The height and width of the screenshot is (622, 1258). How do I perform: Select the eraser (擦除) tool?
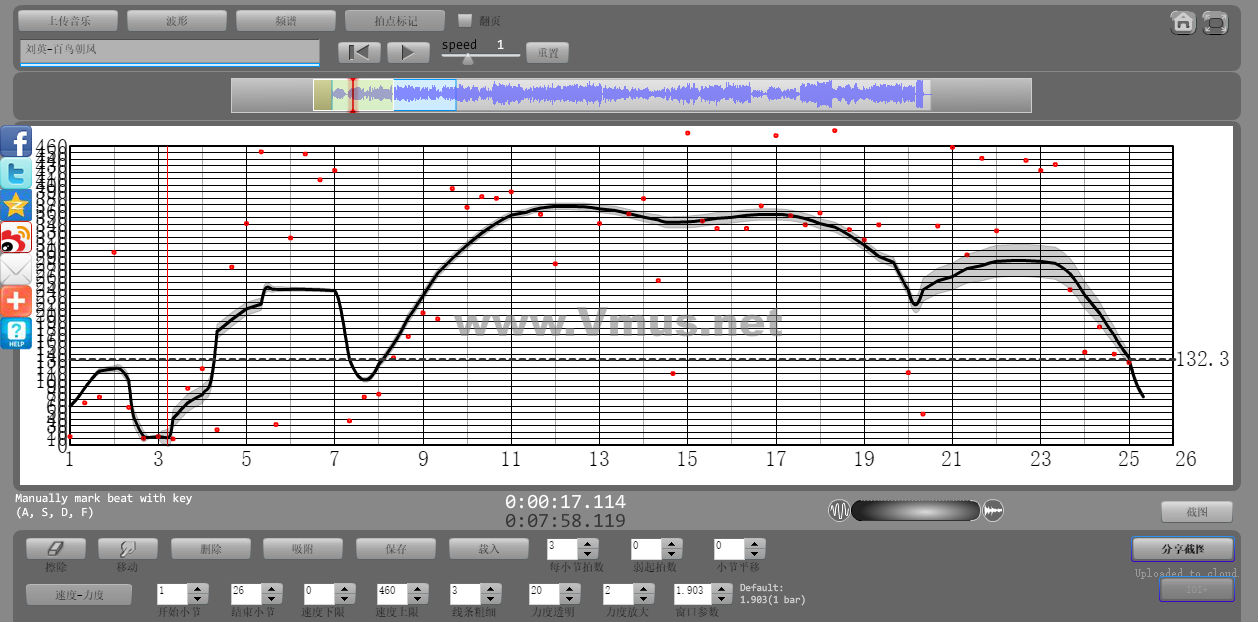(x=55, y=548)
